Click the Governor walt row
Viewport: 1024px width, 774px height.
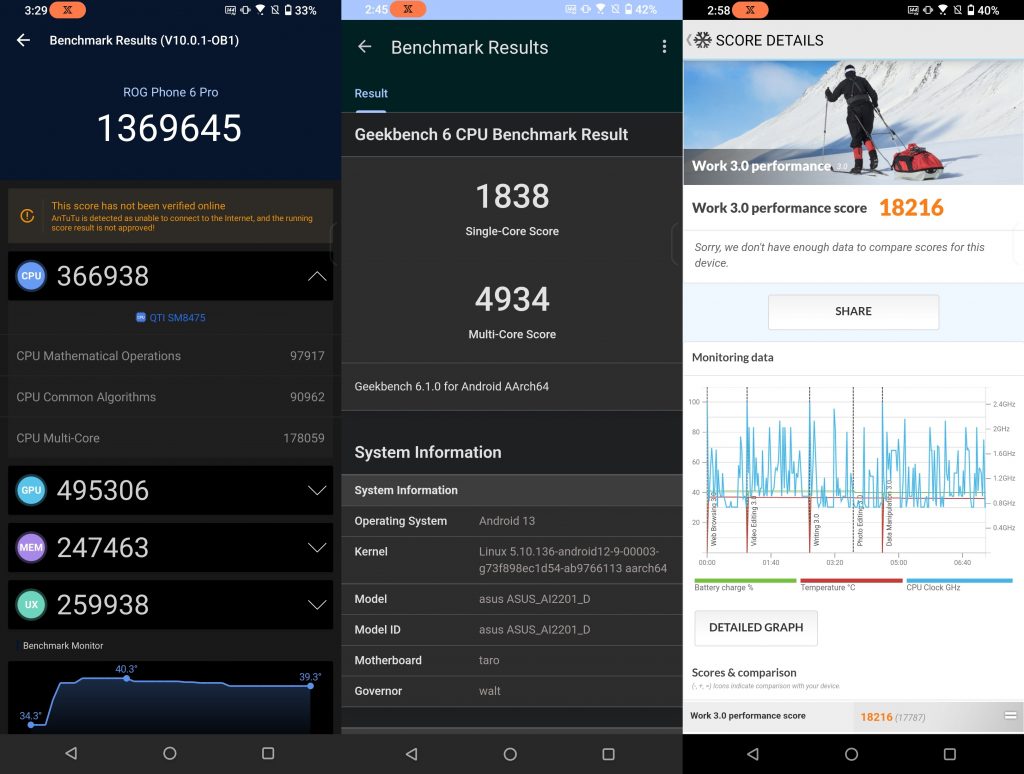[512, 691]
